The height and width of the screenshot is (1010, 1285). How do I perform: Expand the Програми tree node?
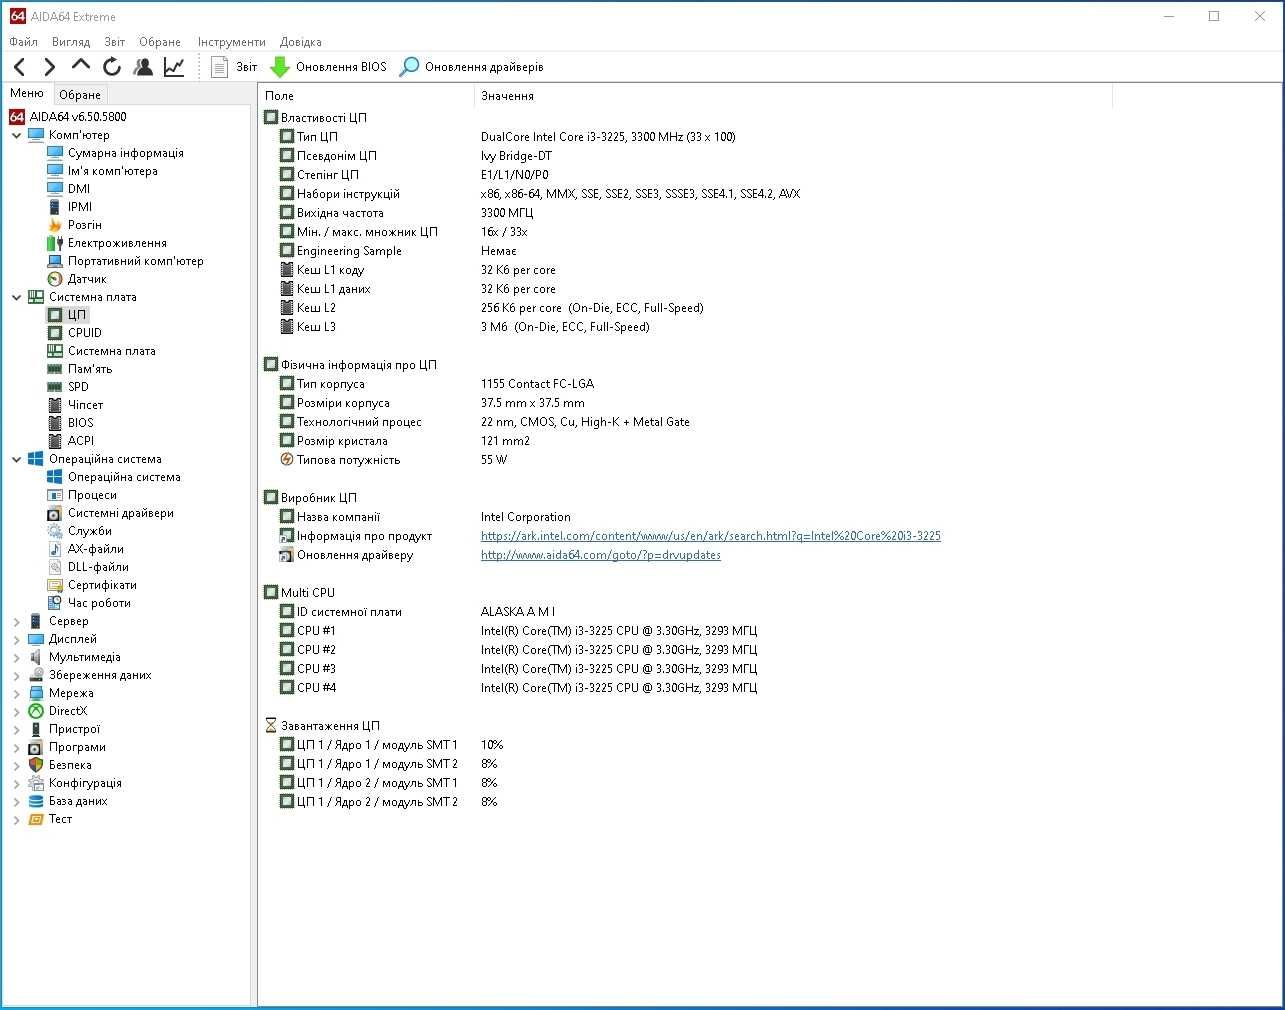(16, 747)
